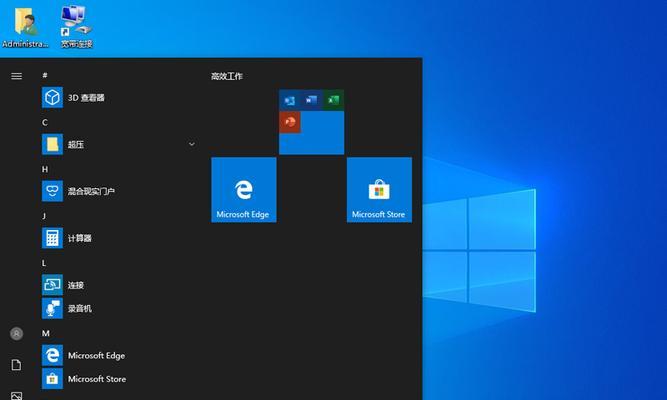This screenshot has width=667, height=400.
Task: Open the hamburger menu in Start
Action: 17,76
